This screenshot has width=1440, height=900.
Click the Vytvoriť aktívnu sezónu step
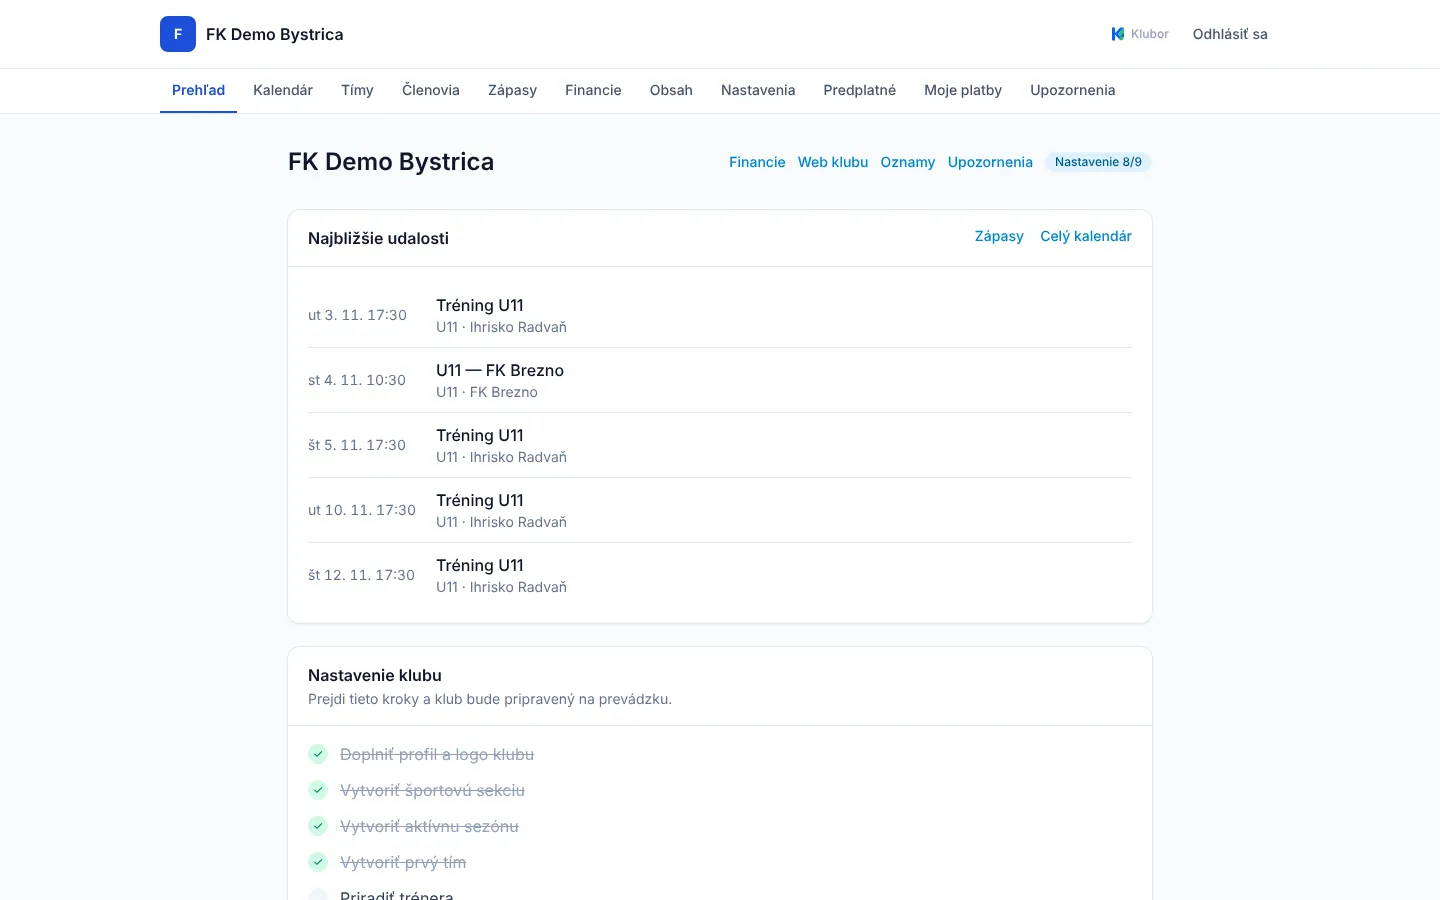(x=429, y=826)
